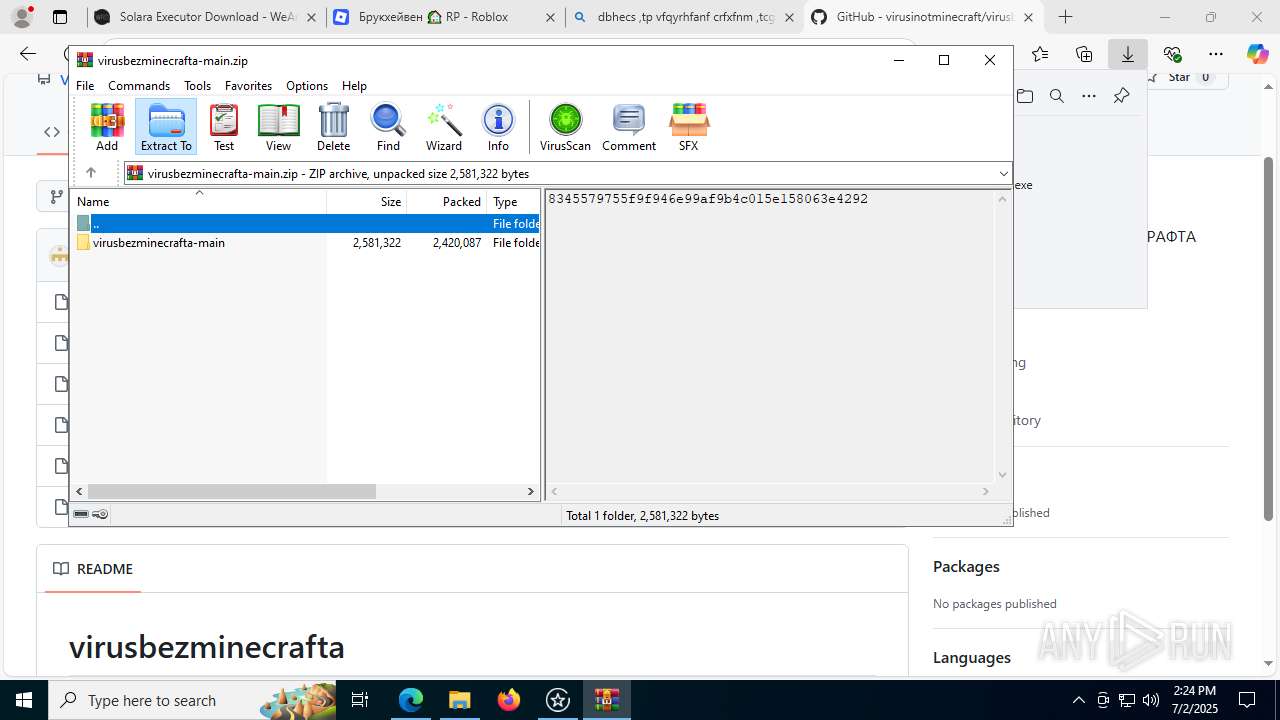1280x720 pixels.
Task: Go up one folder level arrow
Action: click(91, 173)
